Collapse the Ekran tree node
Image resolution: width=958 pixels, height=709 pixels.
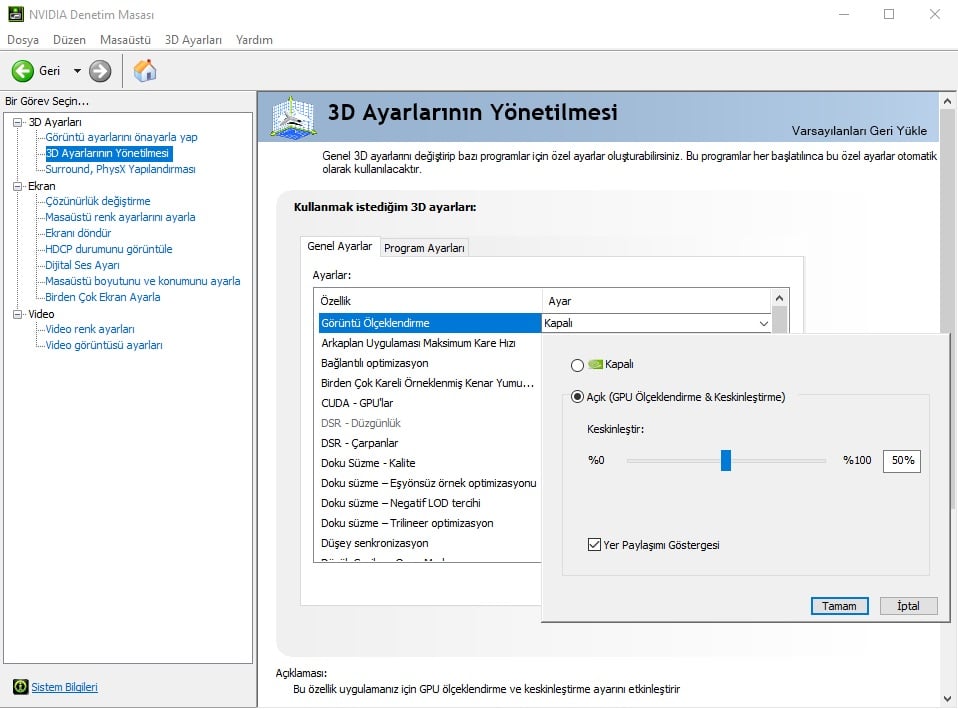tap(18, 186)
